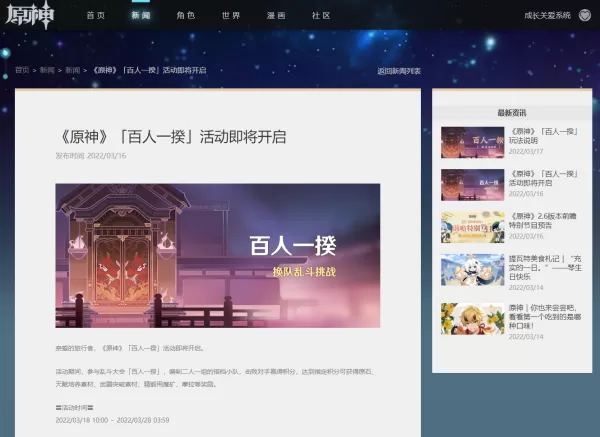Click the 成长关爱系统 link

(x=547, y=15)
